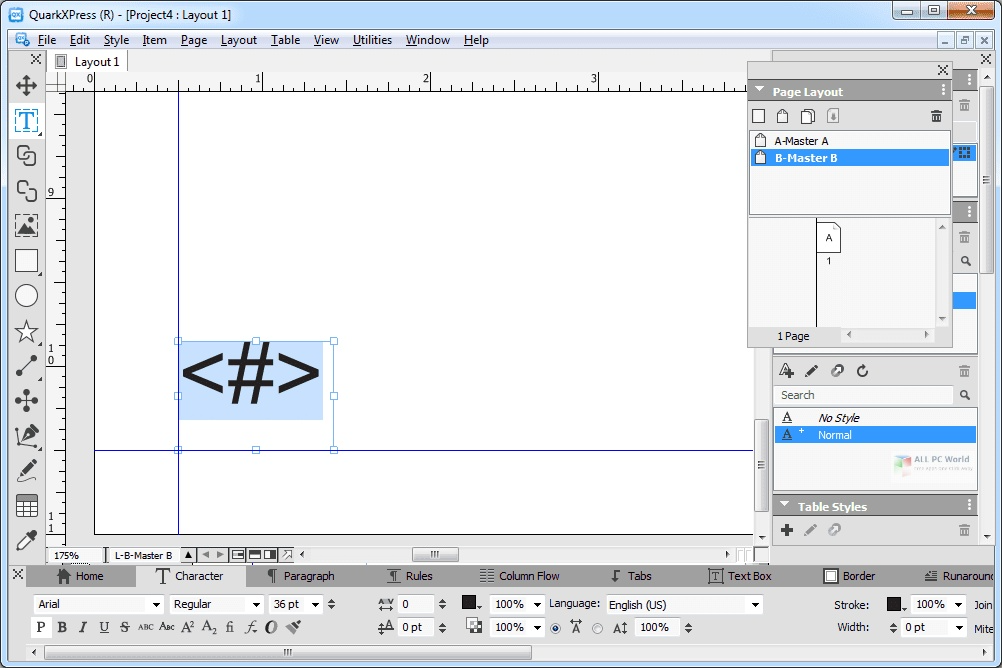Select the Oval box tool

(x=27, y=295)
